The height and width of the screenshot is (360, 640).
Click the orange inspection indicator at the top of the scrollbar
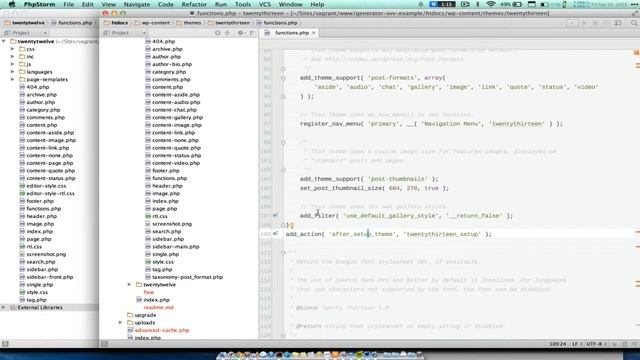[636, 53]
